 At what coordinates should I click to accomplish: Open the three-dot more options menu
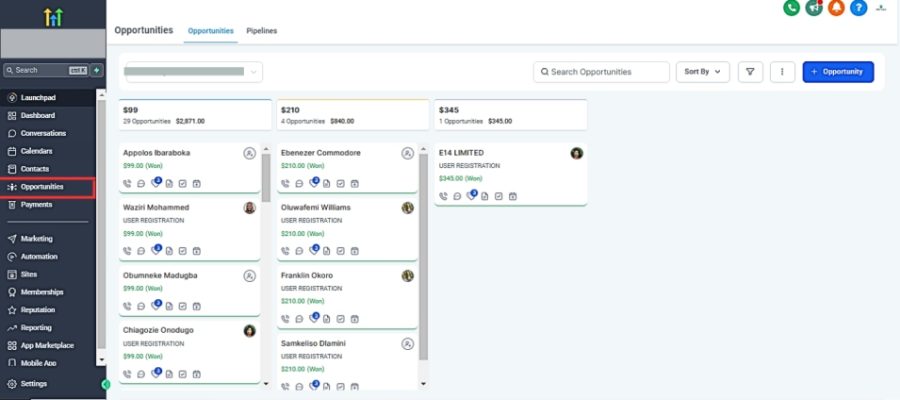tap(782, 72)
